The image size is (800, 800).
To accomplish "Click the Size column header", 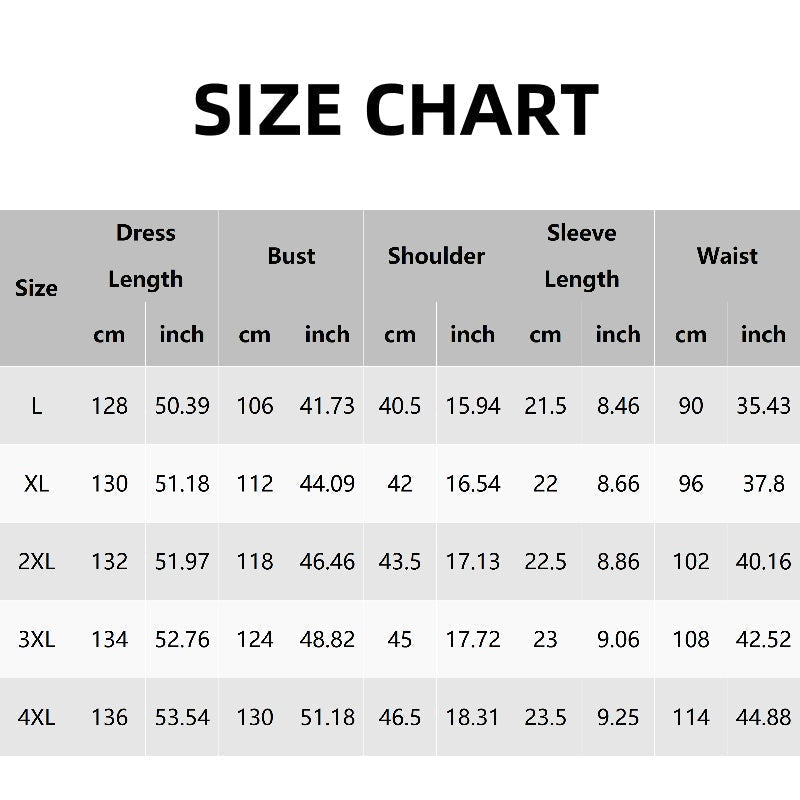I will click(37, 288).
